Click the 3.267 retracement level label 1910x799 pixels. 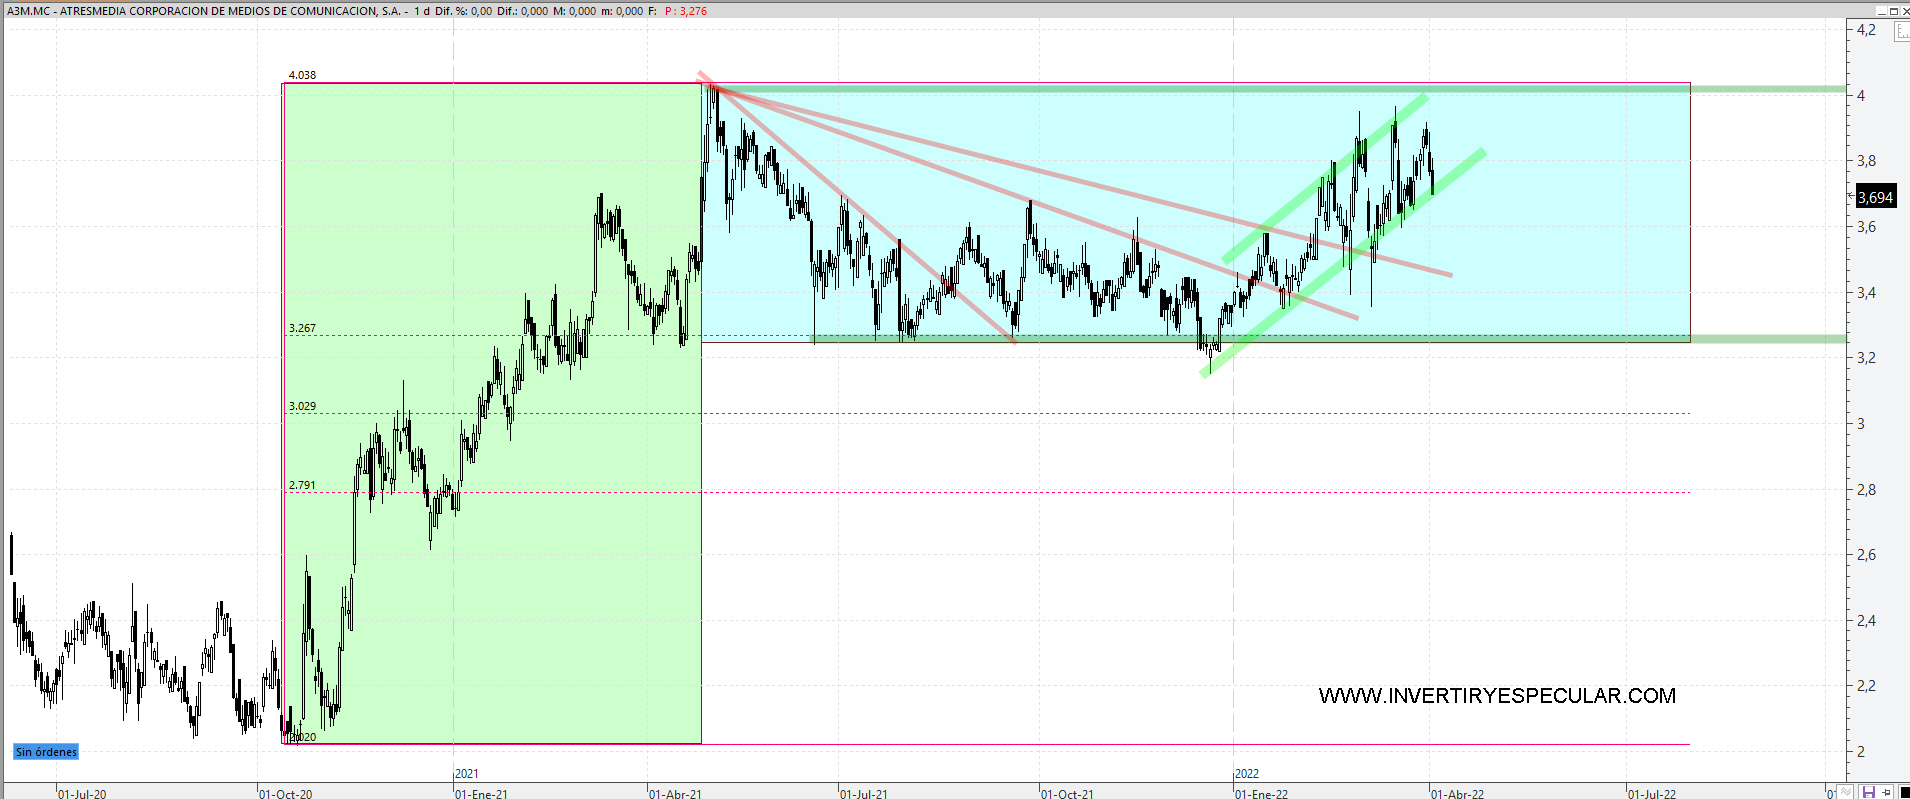pyautogui.click(x=302, y=328)
